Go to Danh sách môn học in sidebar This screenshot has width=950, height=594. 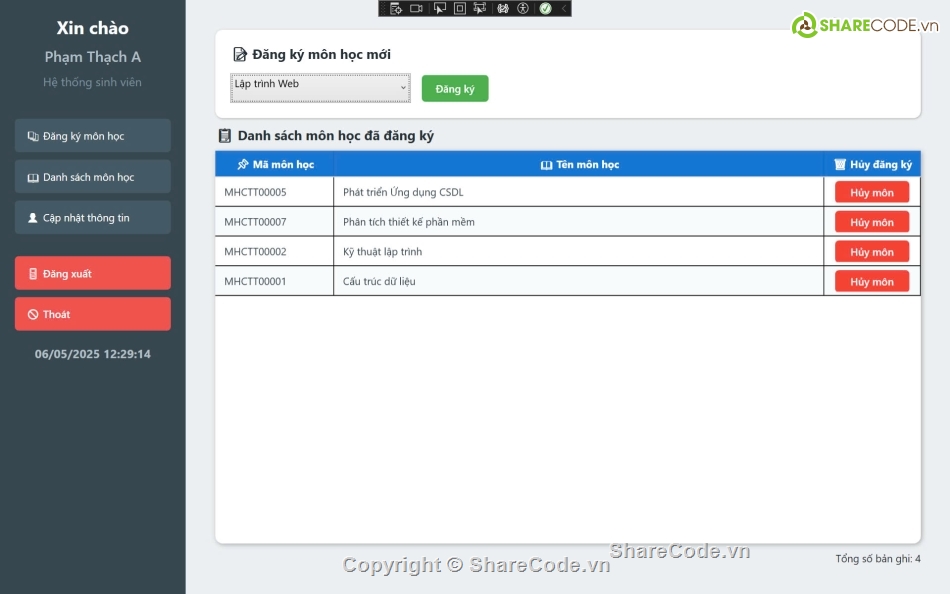[93, 177]
